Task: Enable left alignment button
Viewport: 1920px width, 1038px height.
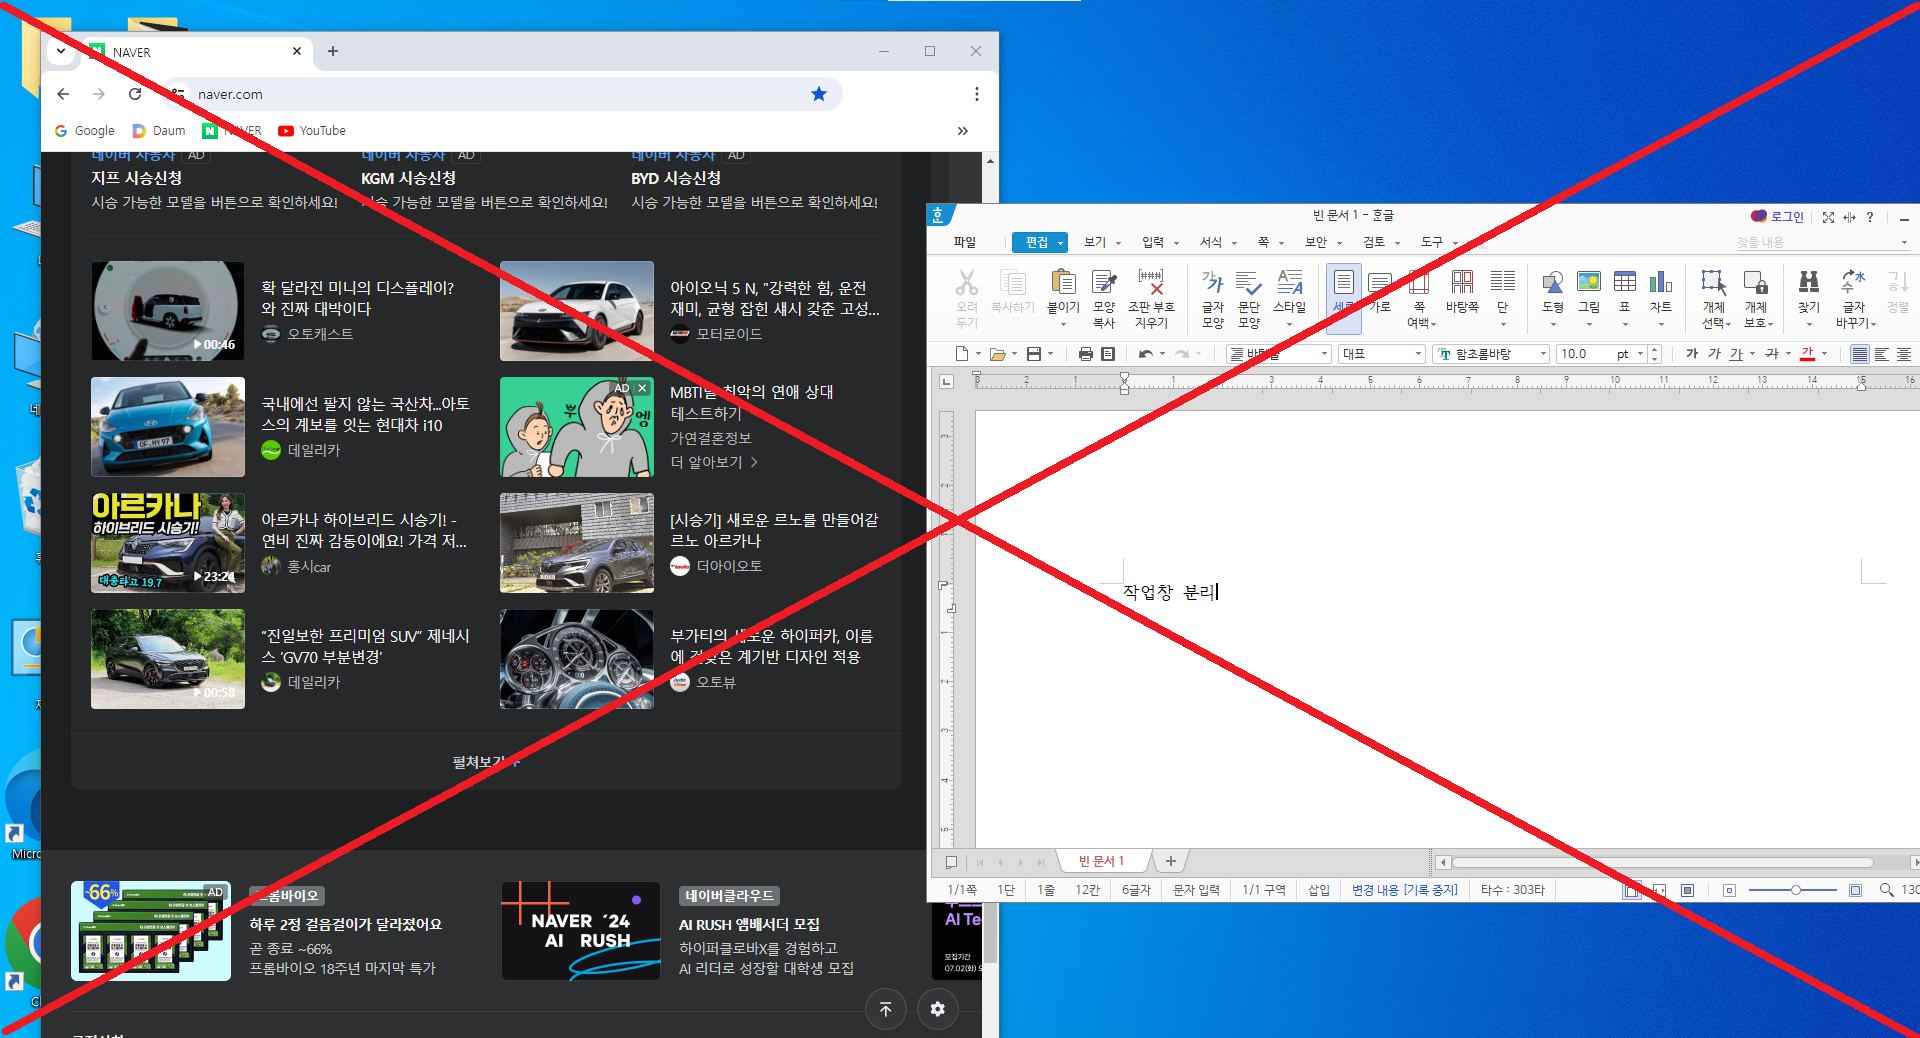Action: pos(1881,354)
